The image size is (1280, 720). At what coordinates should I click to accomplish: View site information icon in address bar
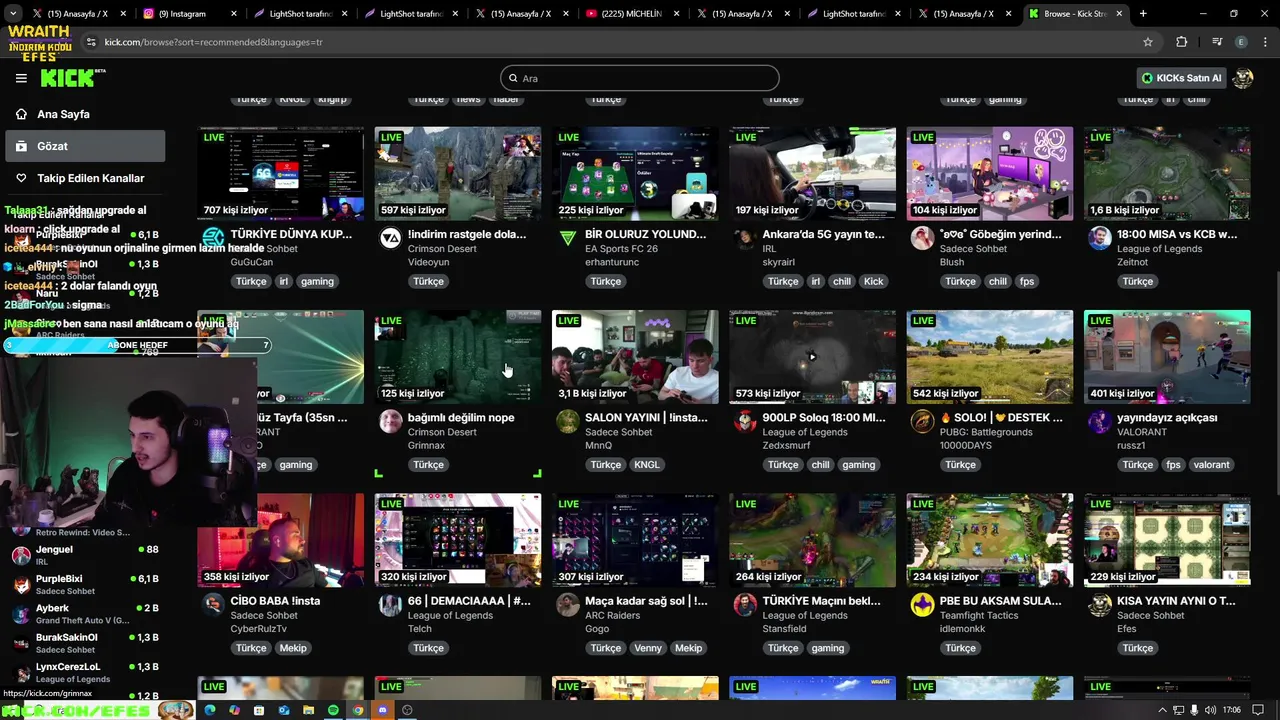[91, 42]
